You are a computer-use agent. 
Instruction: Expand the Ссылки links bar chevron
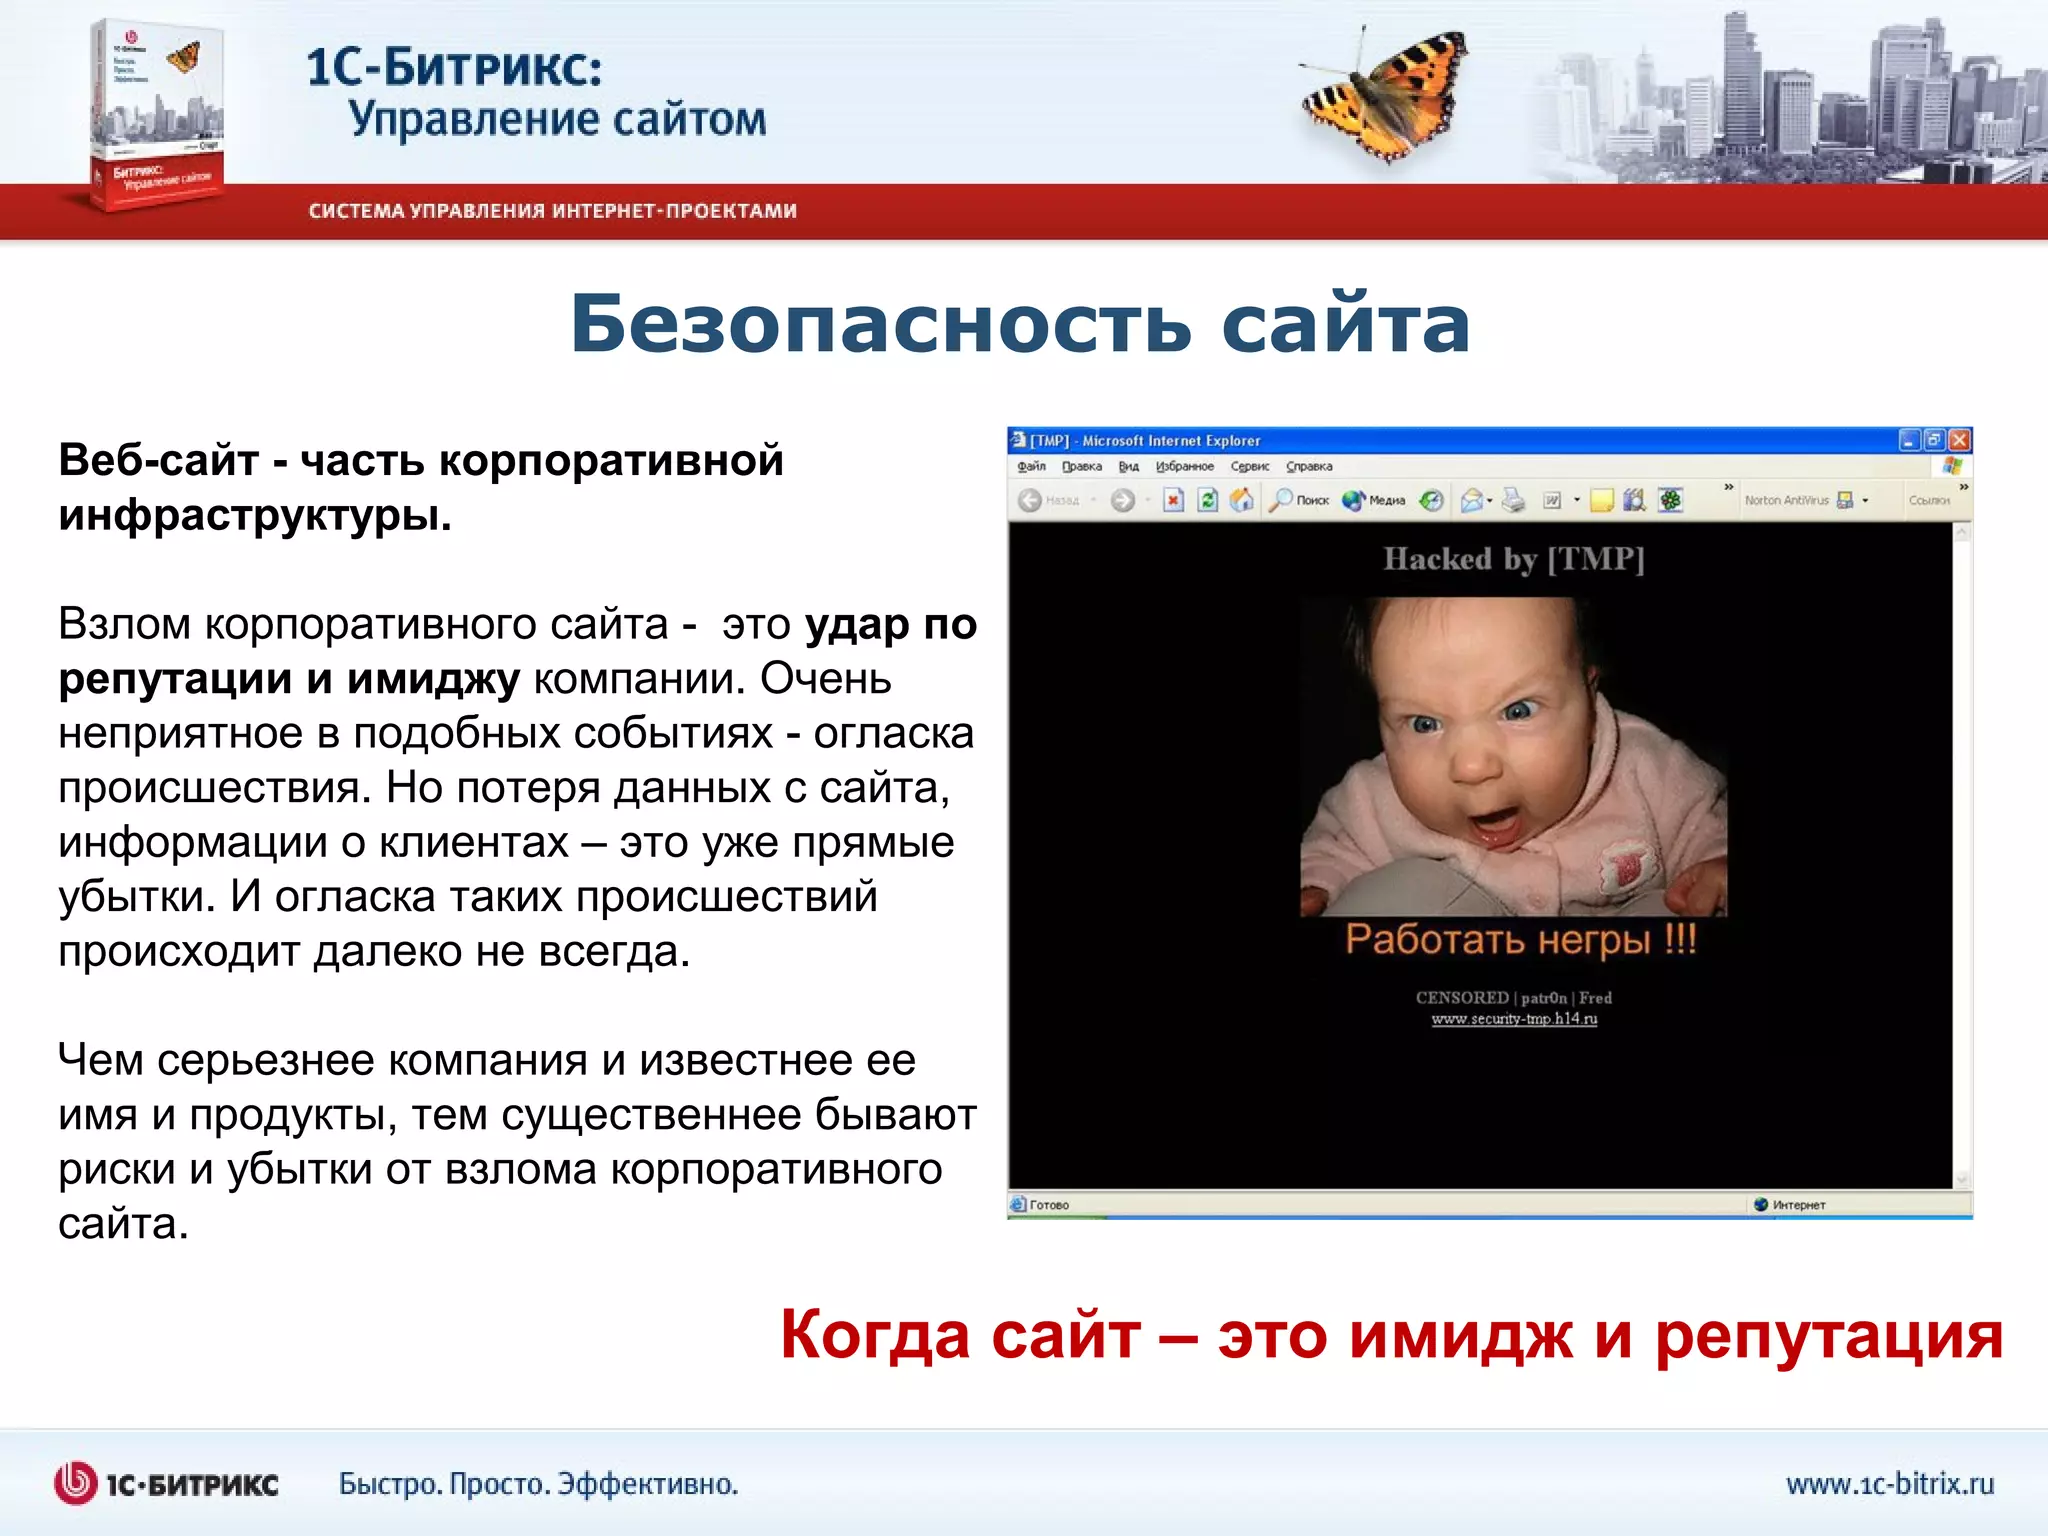point(1963,487)
